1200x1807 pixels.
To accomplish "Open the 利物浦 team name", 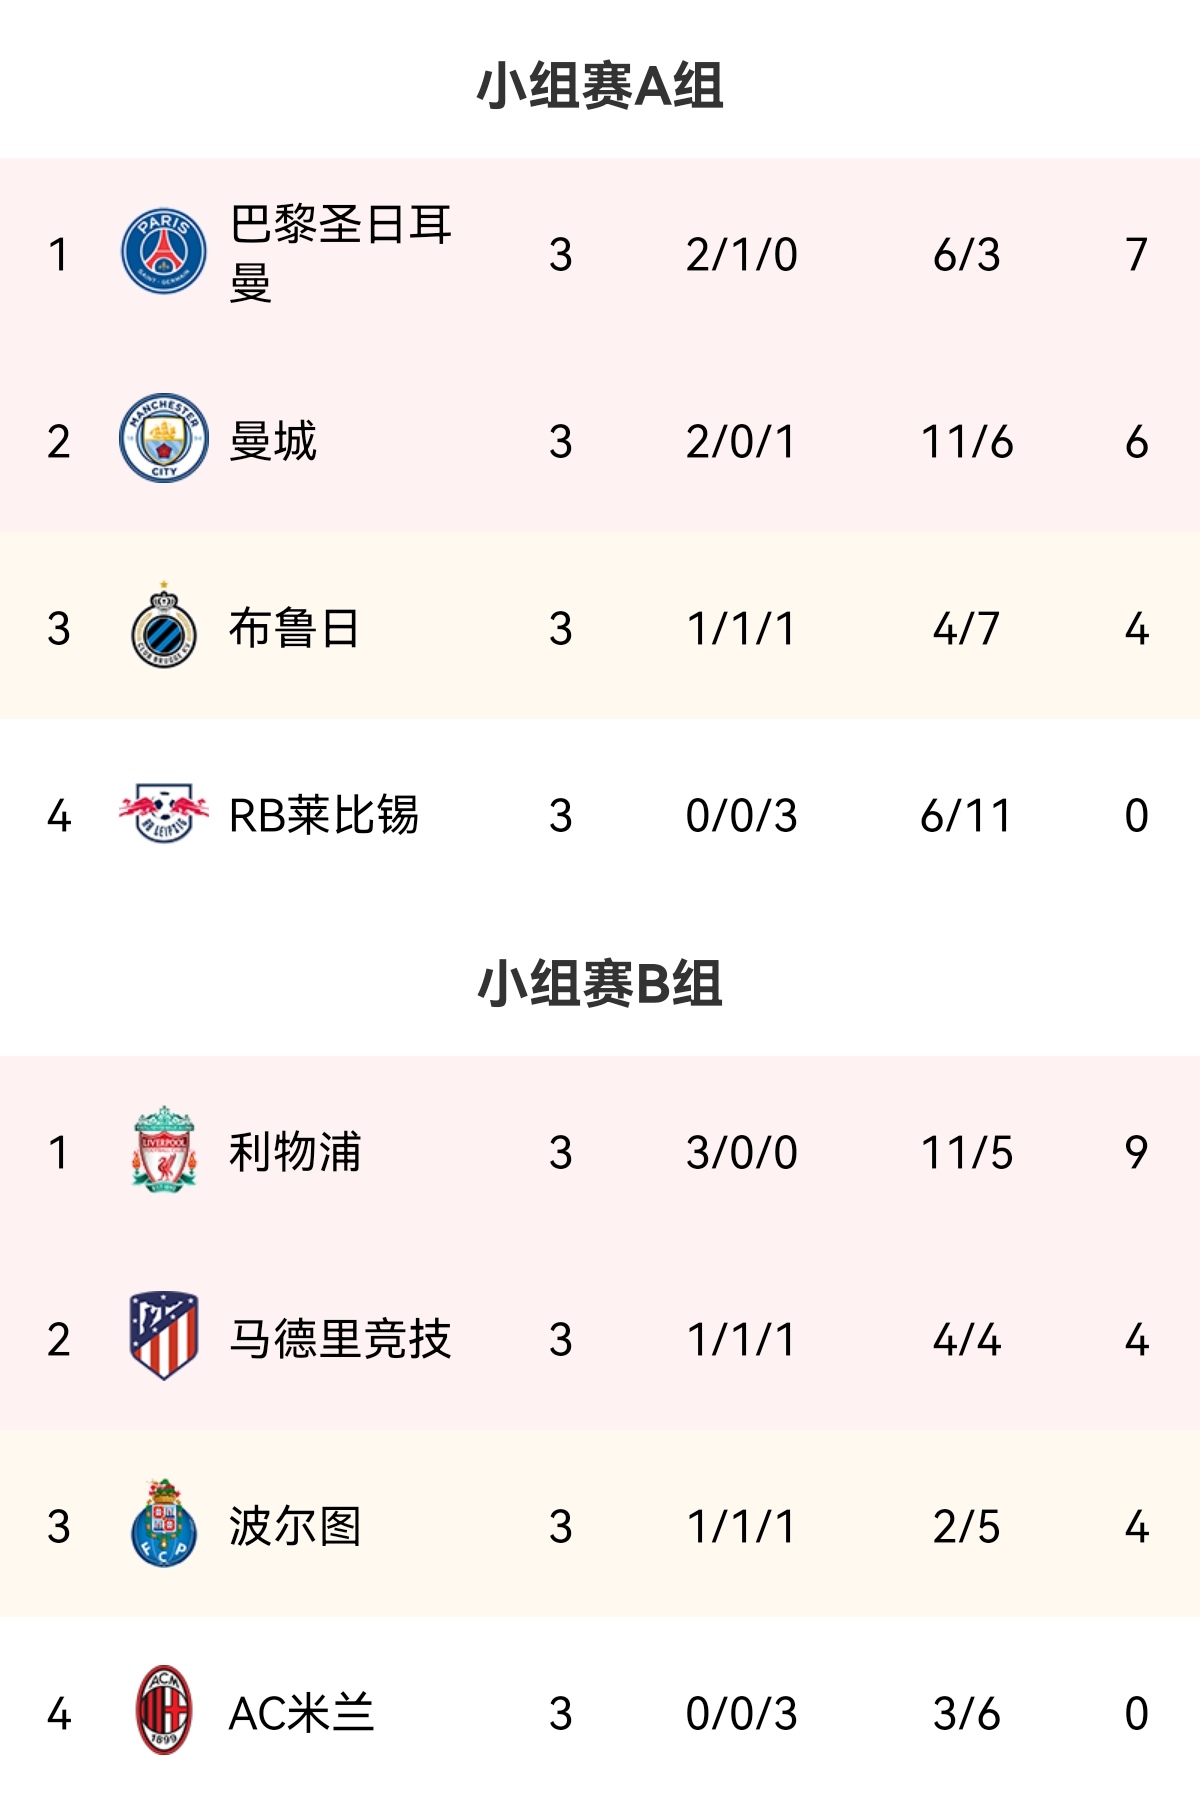I will (x=295, y=1152).
